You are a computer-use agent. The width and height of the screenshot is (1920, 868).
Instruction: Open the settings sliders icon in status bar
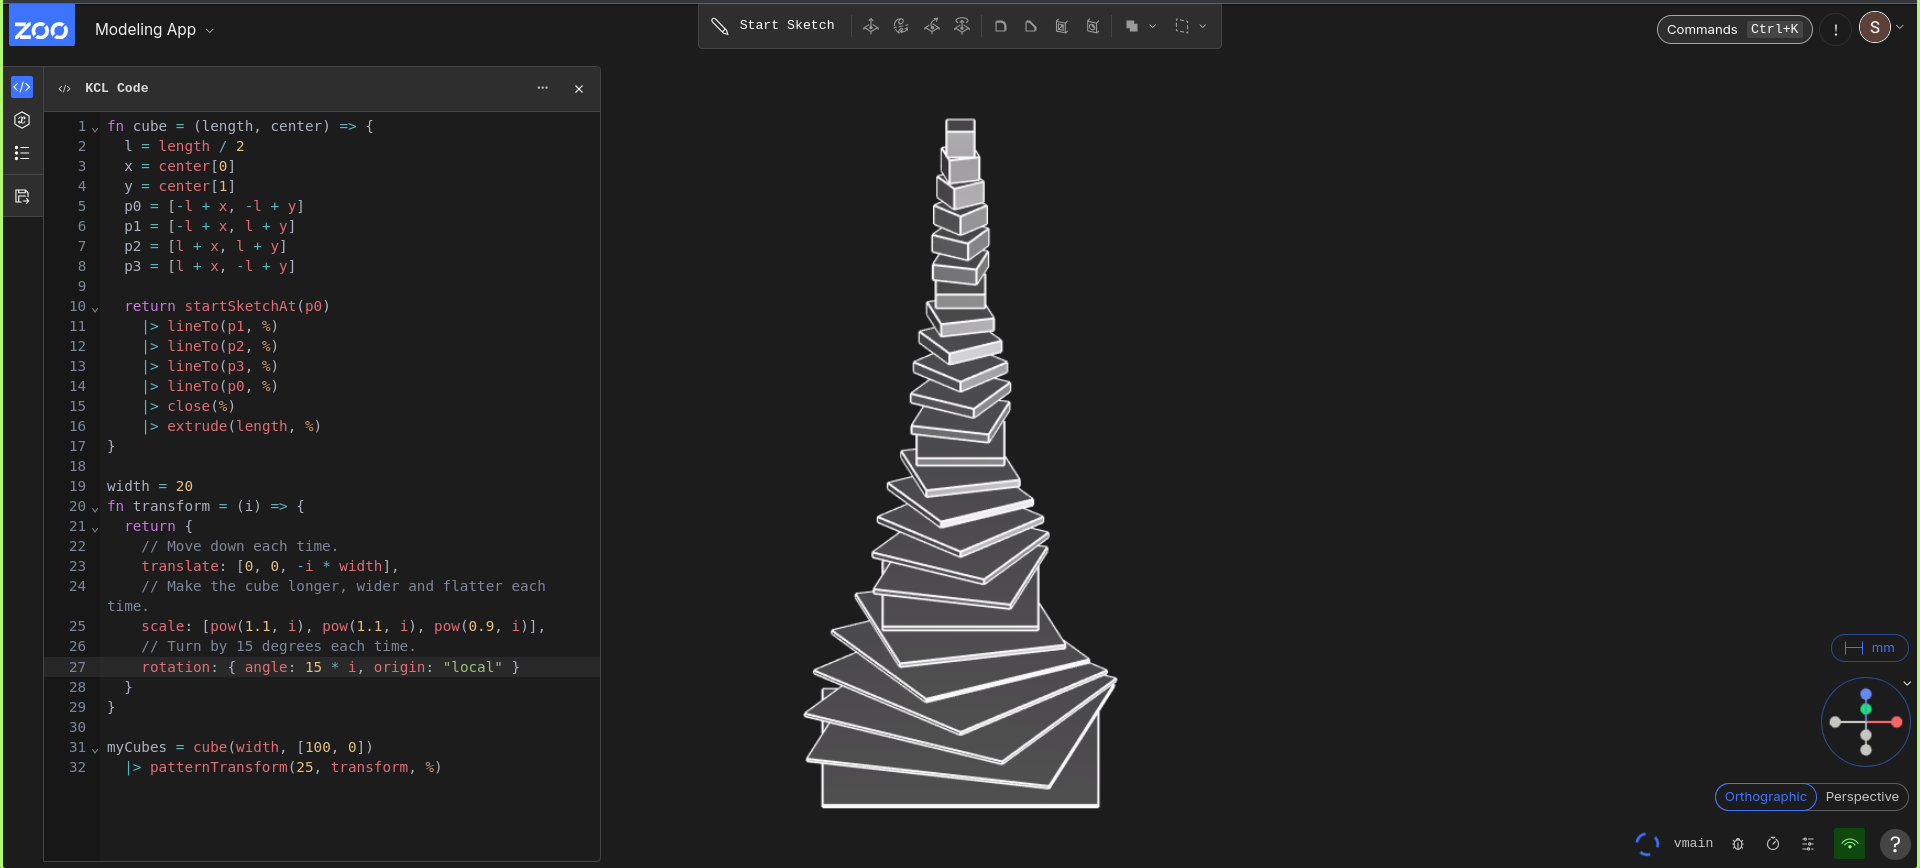[1808, 844]
